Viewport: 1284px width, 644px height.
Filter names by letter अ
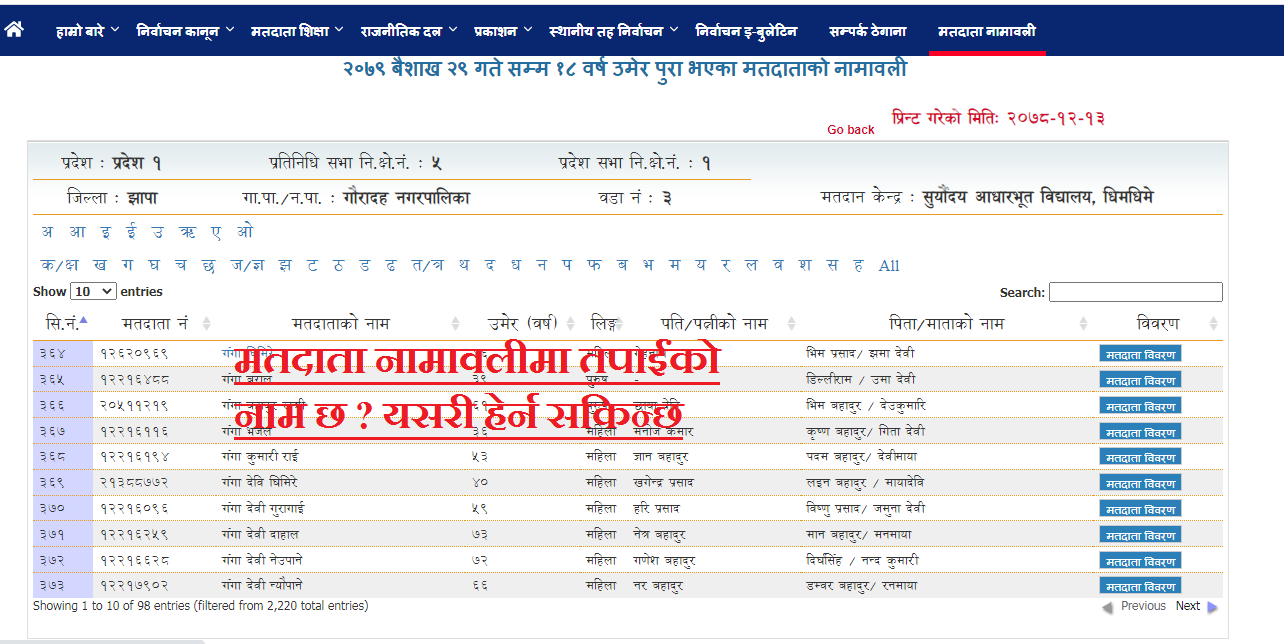[x=47, y=232]
